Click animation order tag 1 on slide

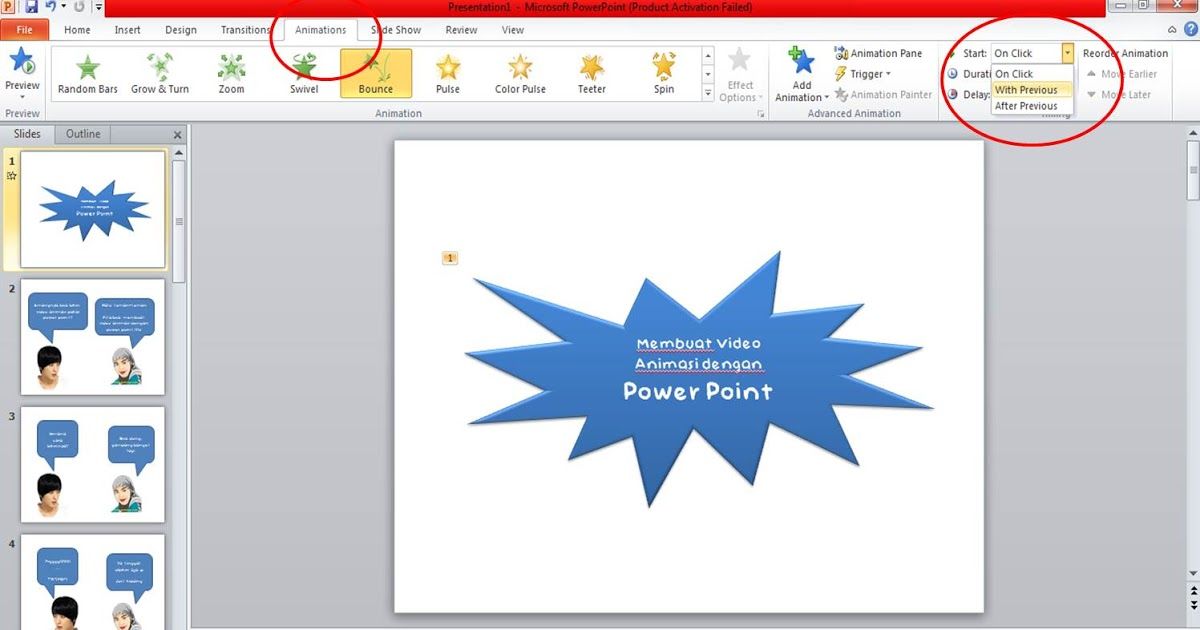point(449,259)
